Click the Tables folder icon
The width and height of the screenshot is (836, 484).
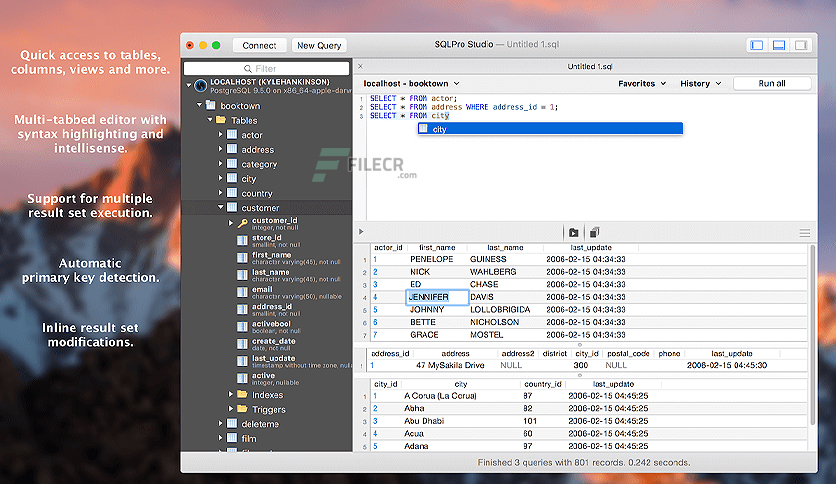click(221, 120)
